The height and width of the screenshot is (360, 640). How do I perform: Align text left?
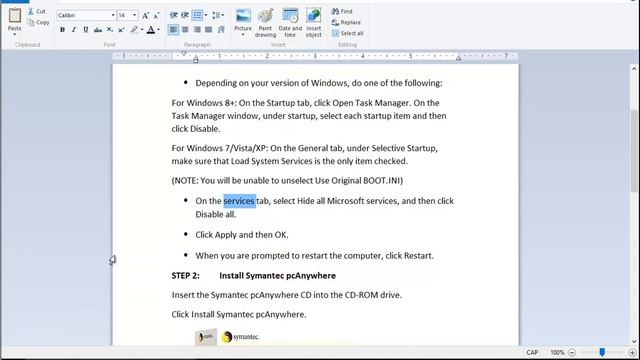173,29
